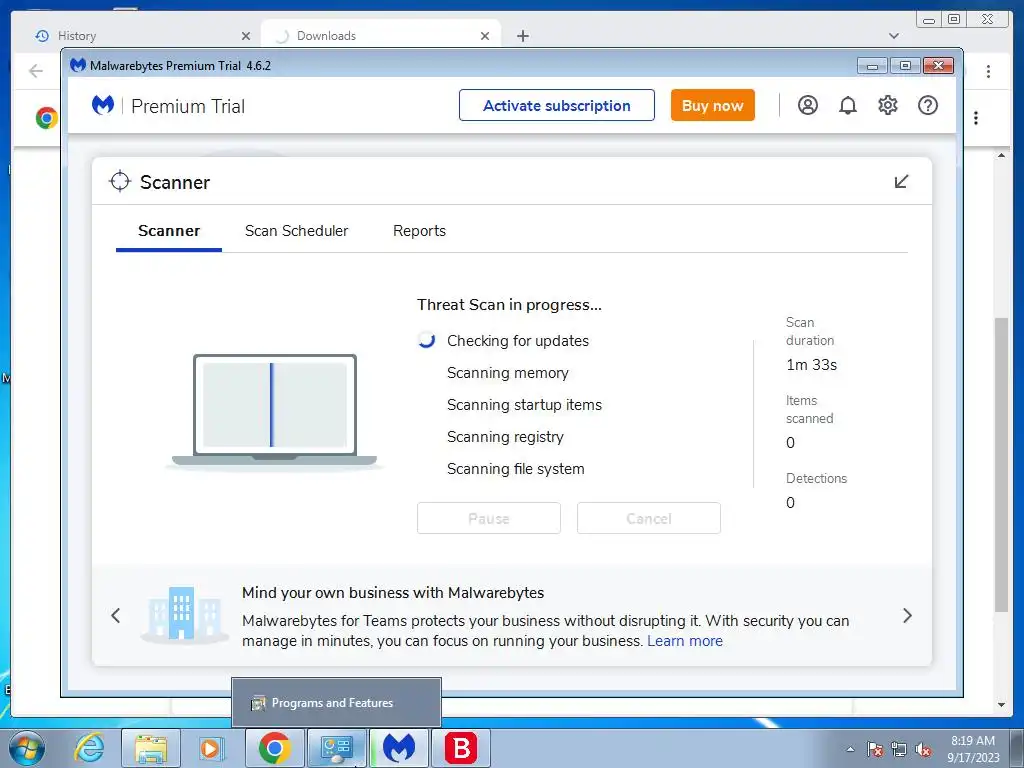Close the History tab in Chrome
1024x768 pixels.
[246, 36]
